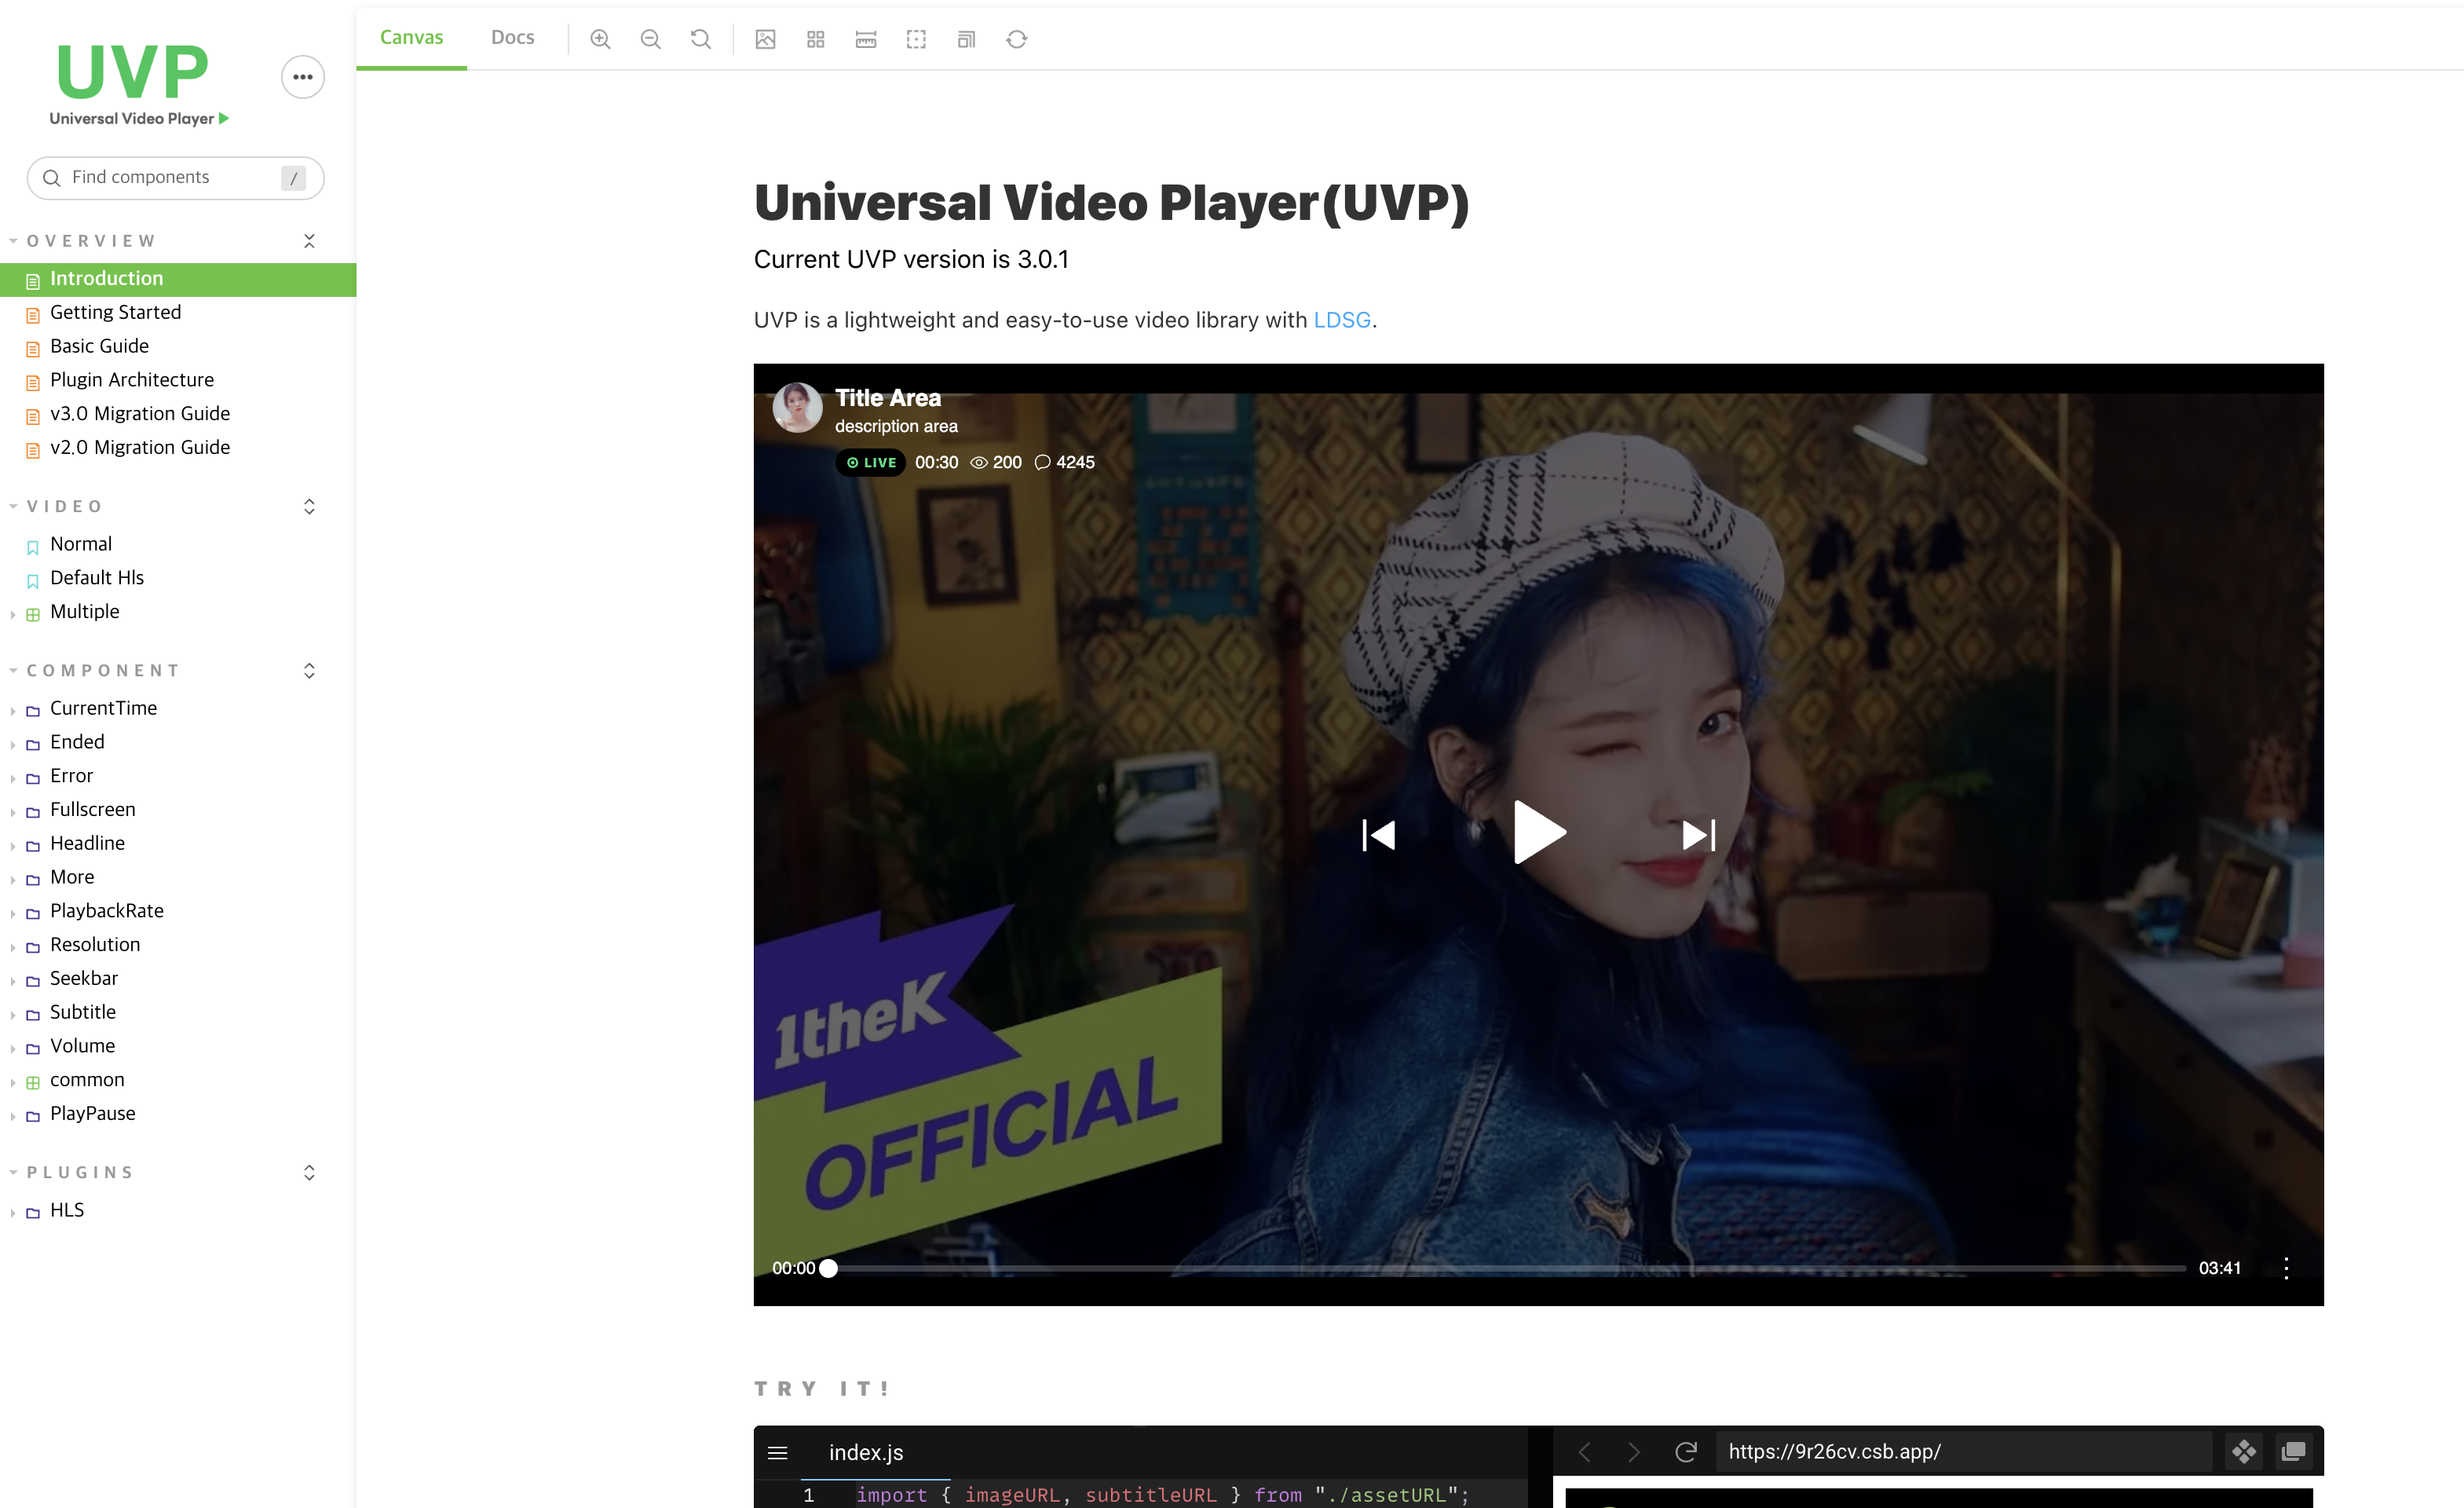Skip to next track in video player
The image size is (2464, 1508).
click(1699, 835)
